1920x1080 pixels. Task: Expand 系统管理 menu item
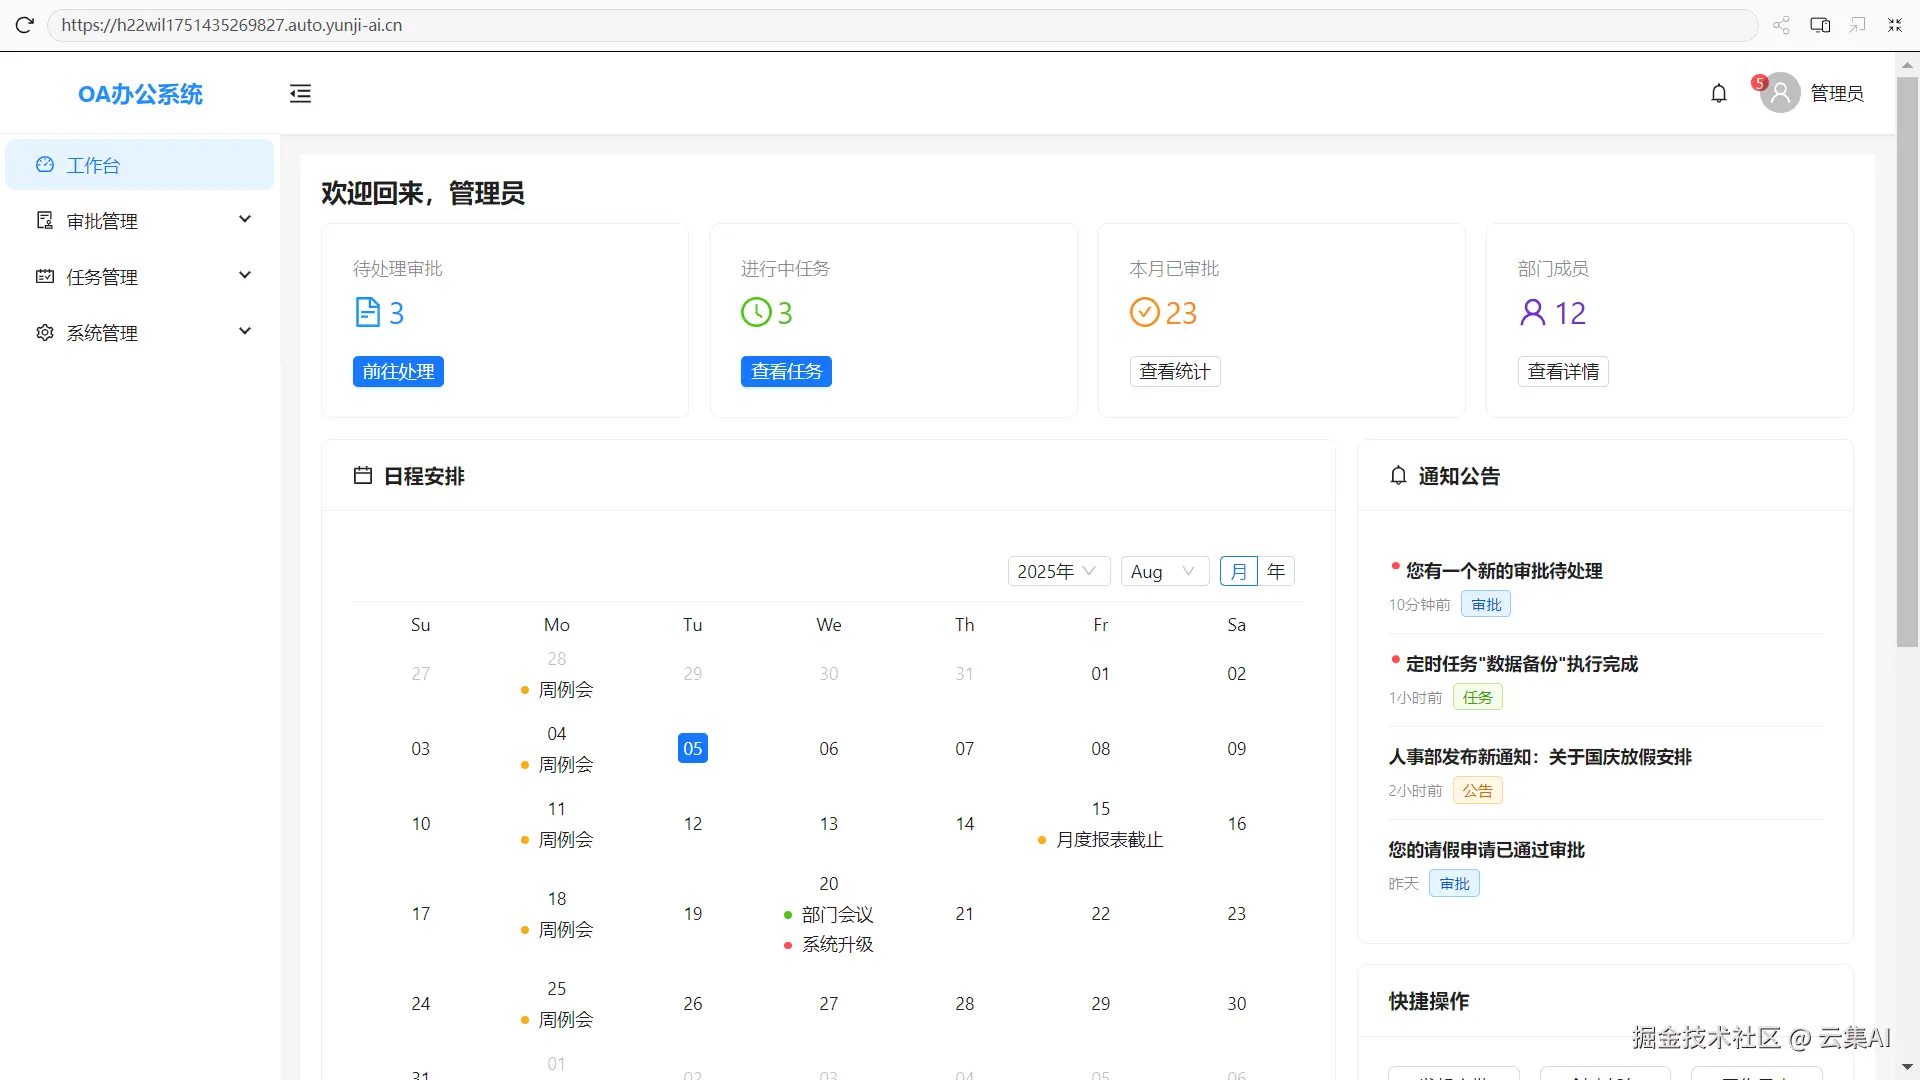(x=140, y=333)
